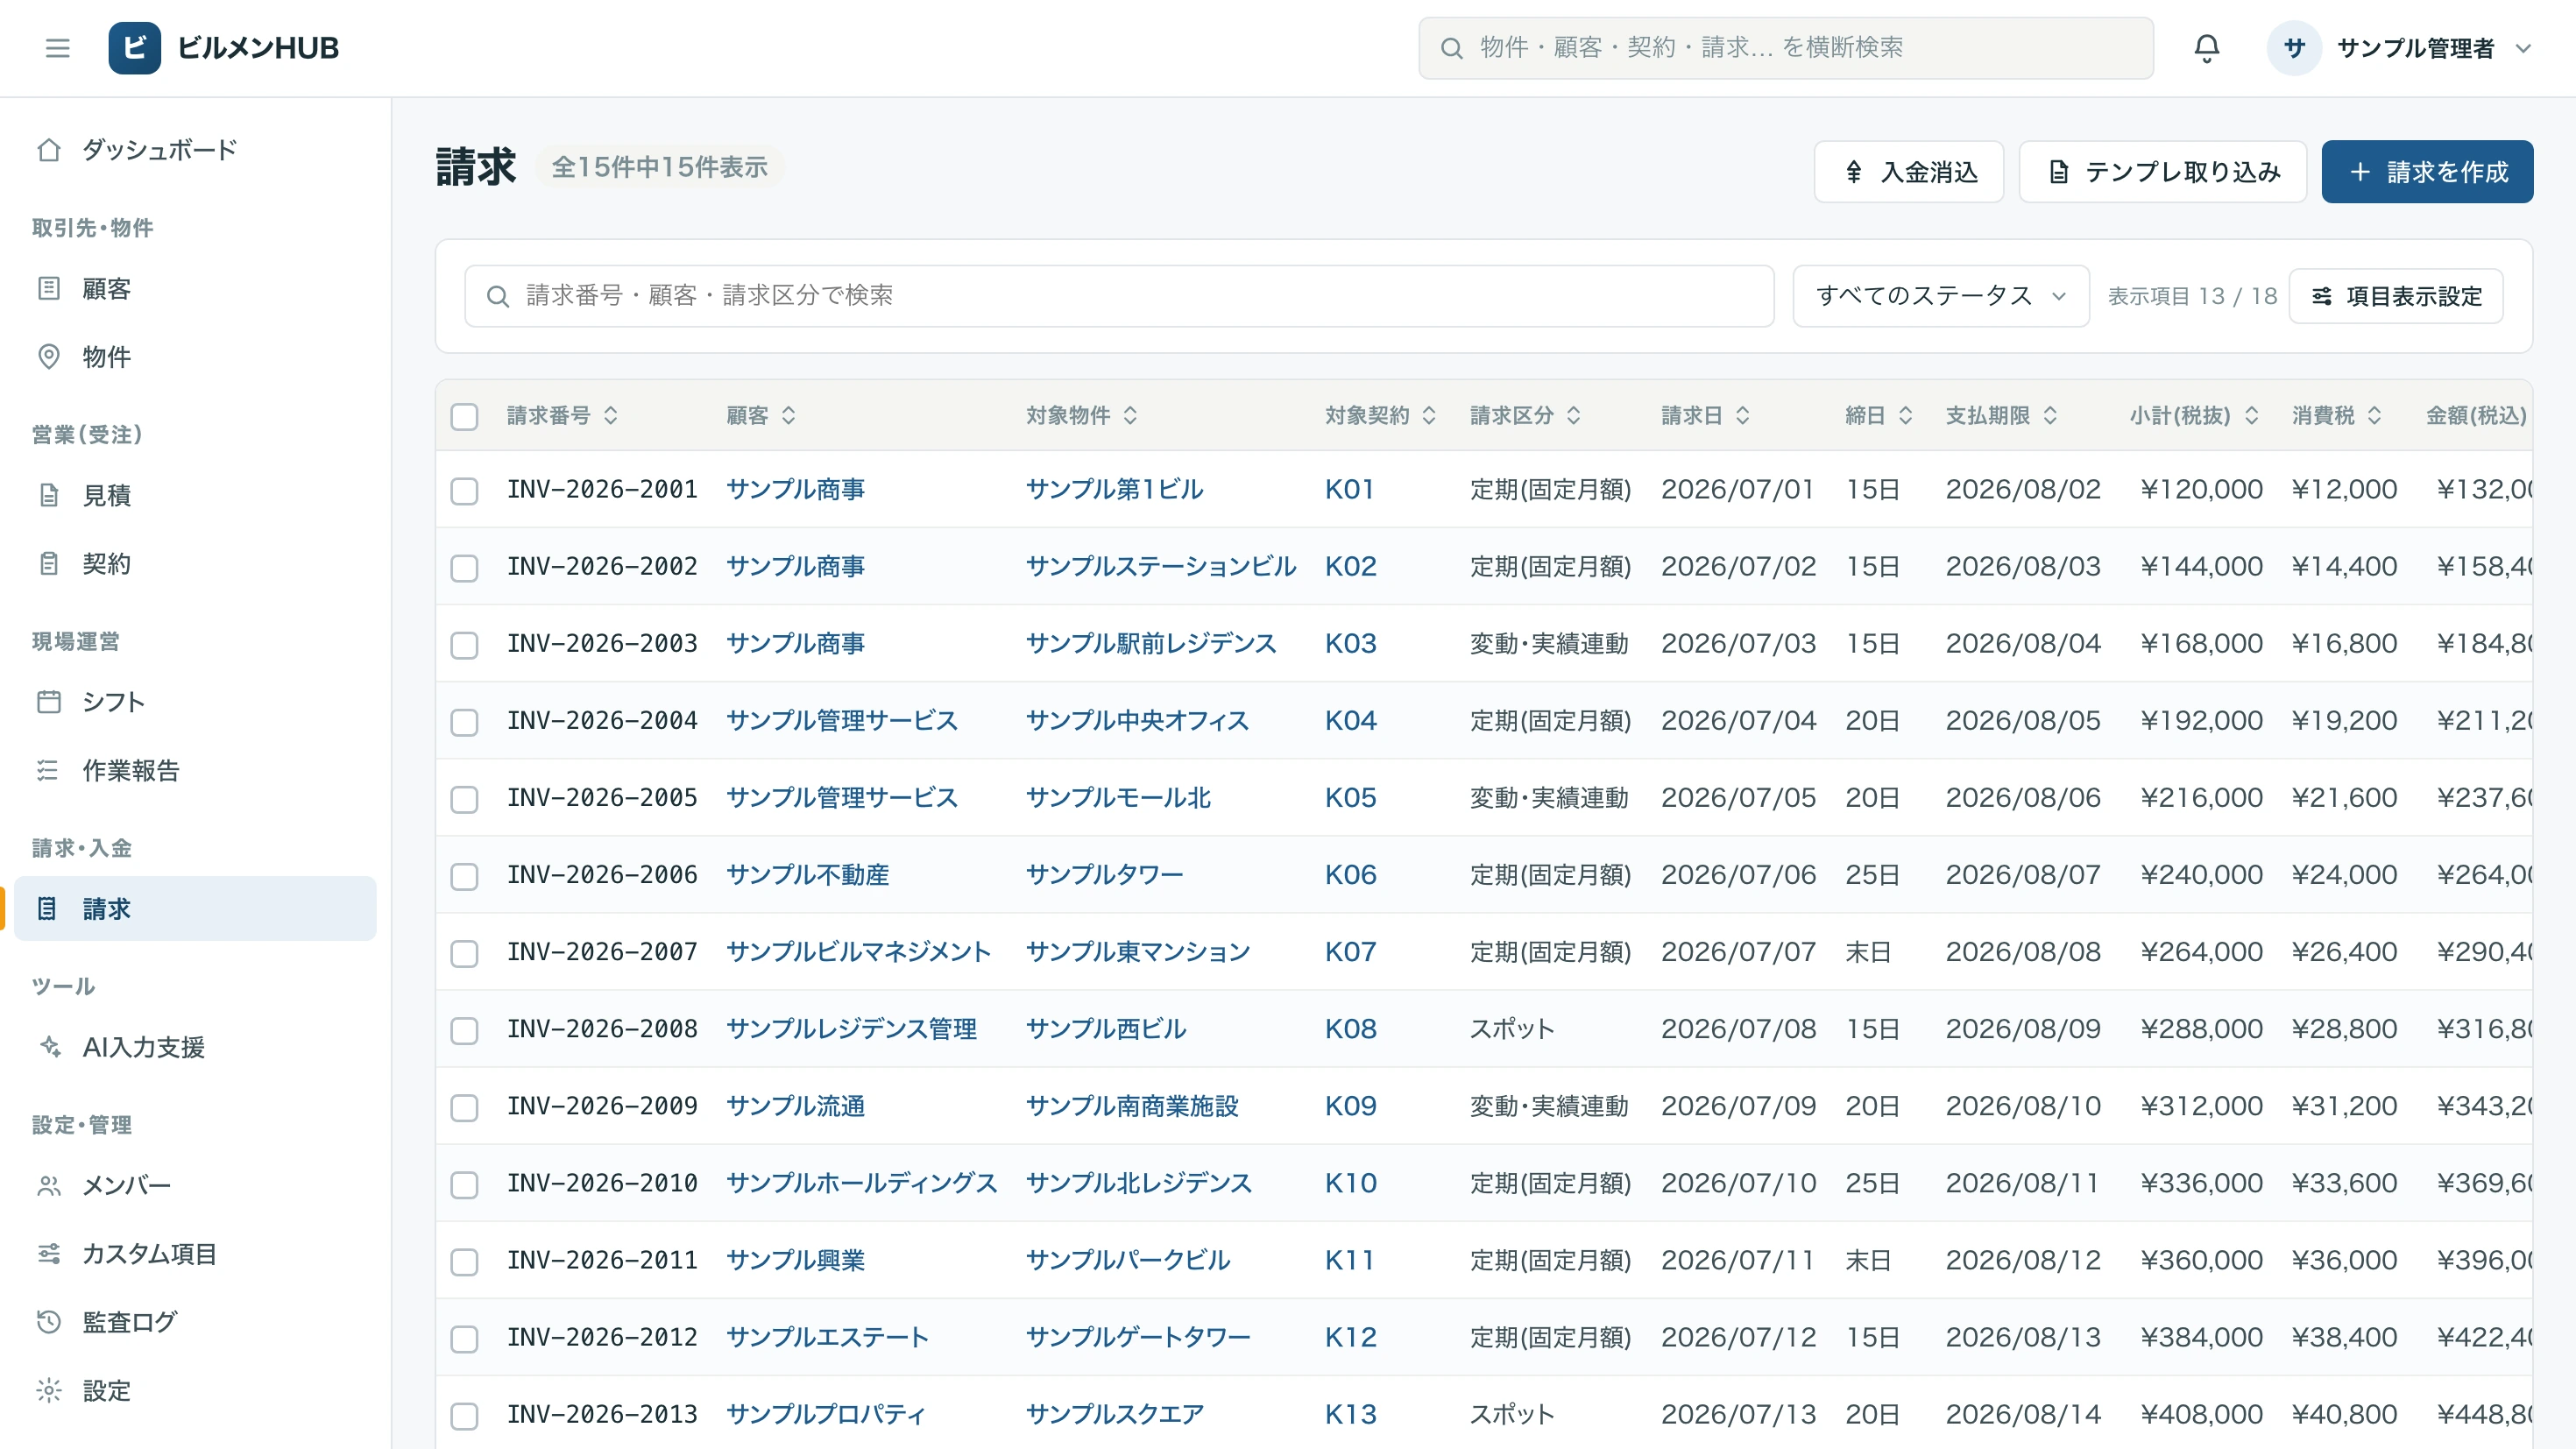The image size is (2576, 1449).
Task: Click the home icon beside ダッシュボード
Action: 49,150
